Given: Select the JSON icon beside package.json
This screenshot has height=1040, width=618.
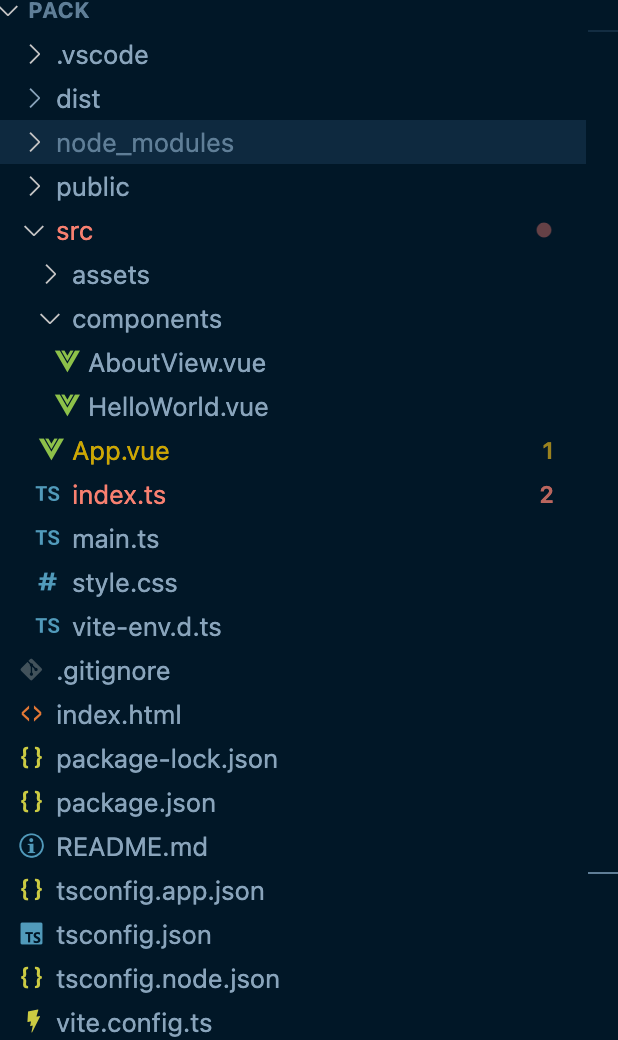Looking at the screenshot, I should 31,802.
